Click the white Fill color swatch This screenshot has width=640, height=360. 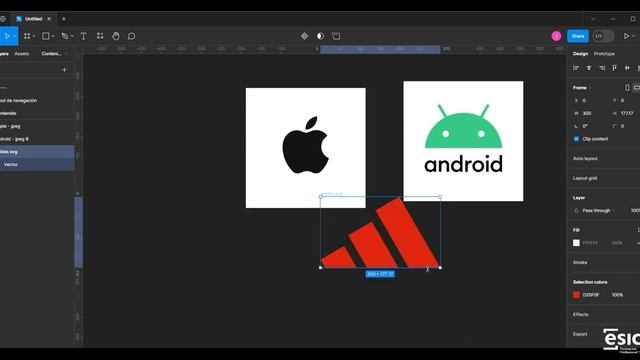[x=576, y=243]
